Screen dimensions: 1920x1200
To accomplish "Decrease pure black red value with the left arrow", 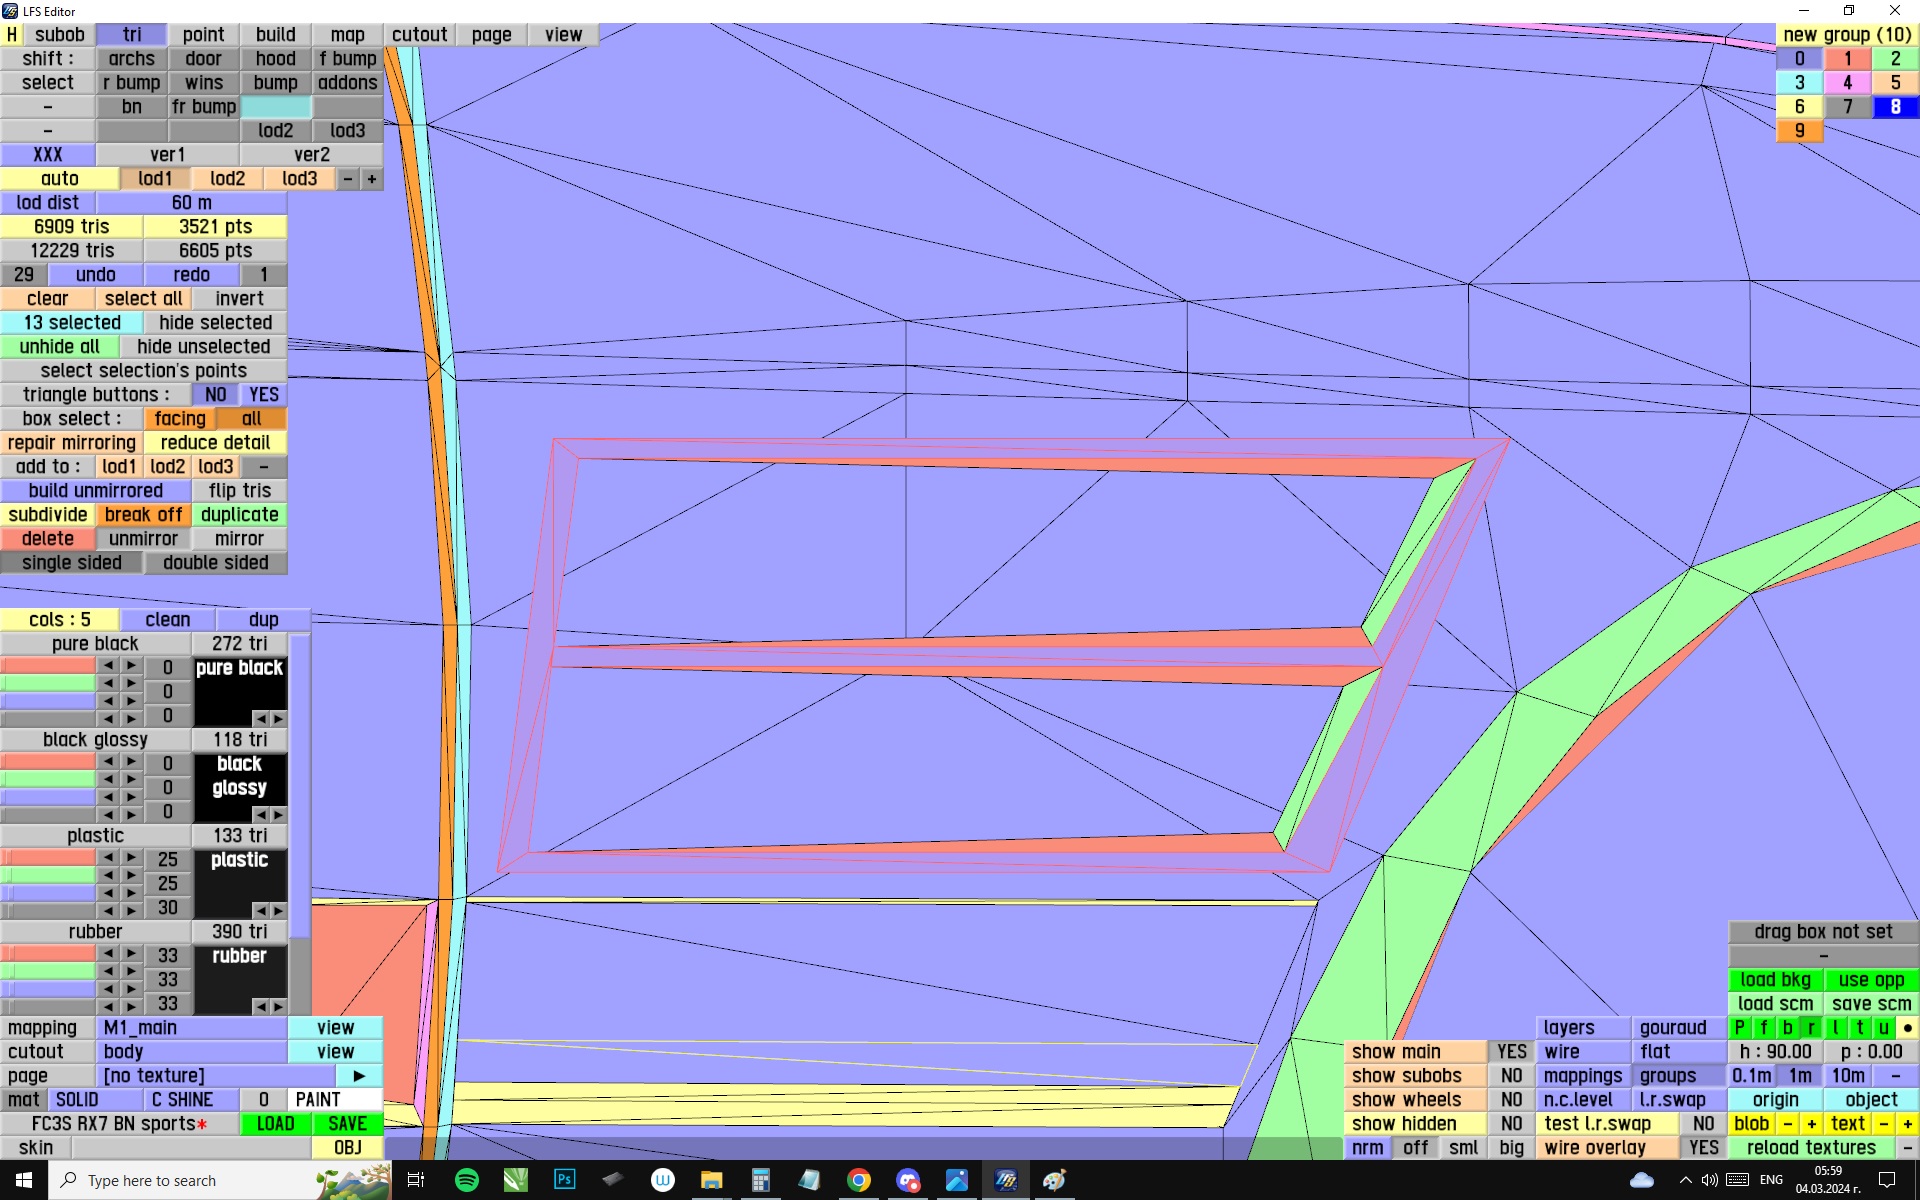I will (x=108, y=666).
